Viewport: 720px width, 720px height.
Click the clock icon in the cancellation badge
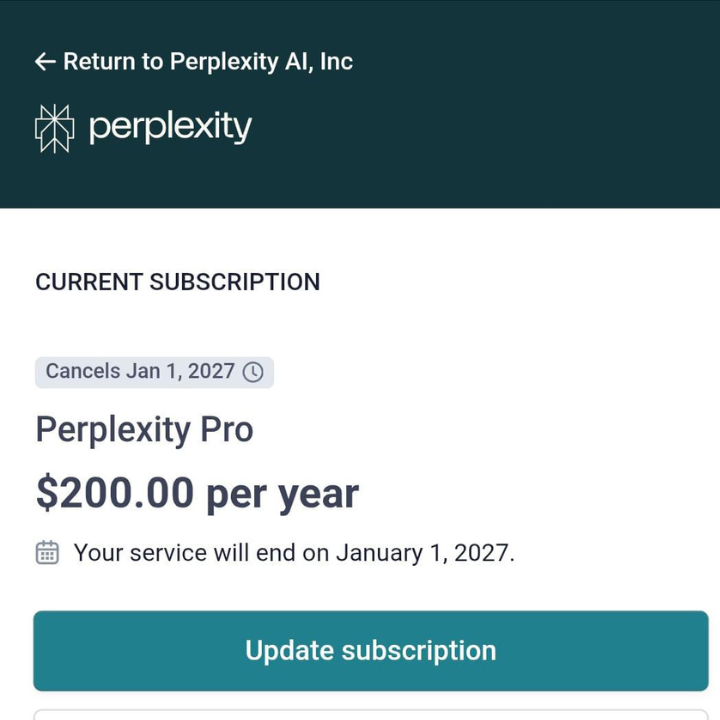[x=254, y=372]
